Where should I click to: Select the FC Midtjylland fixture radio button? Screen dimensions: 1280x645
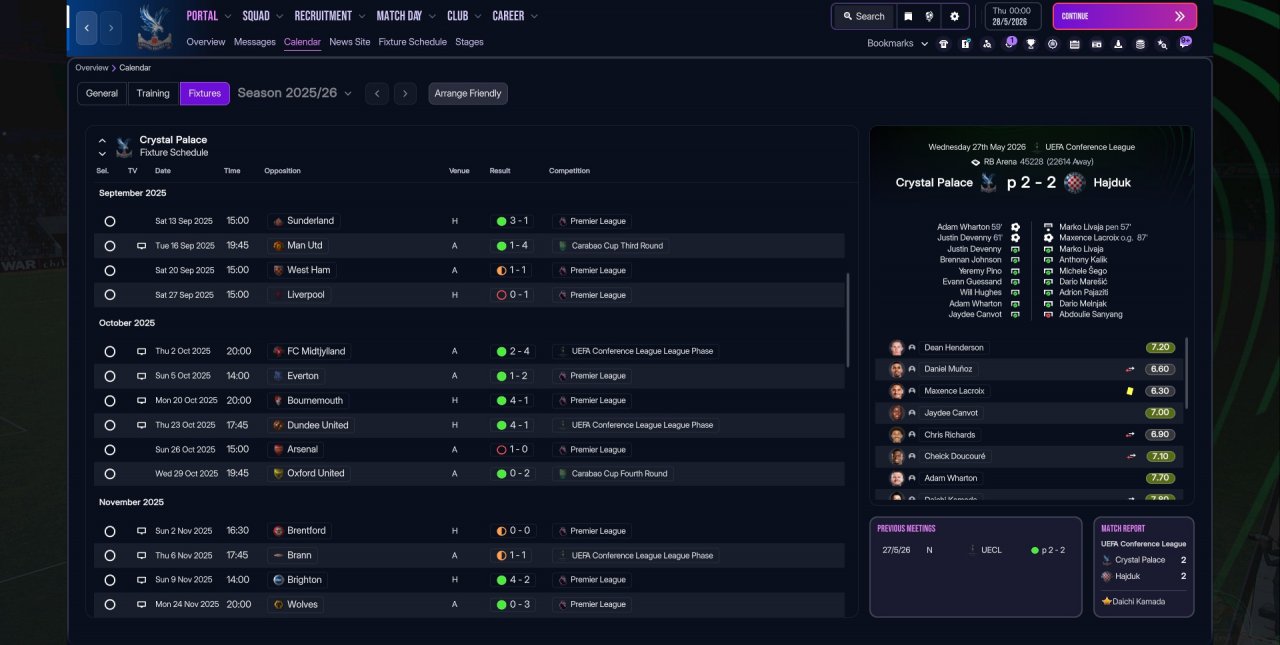(x=110, y=351)
